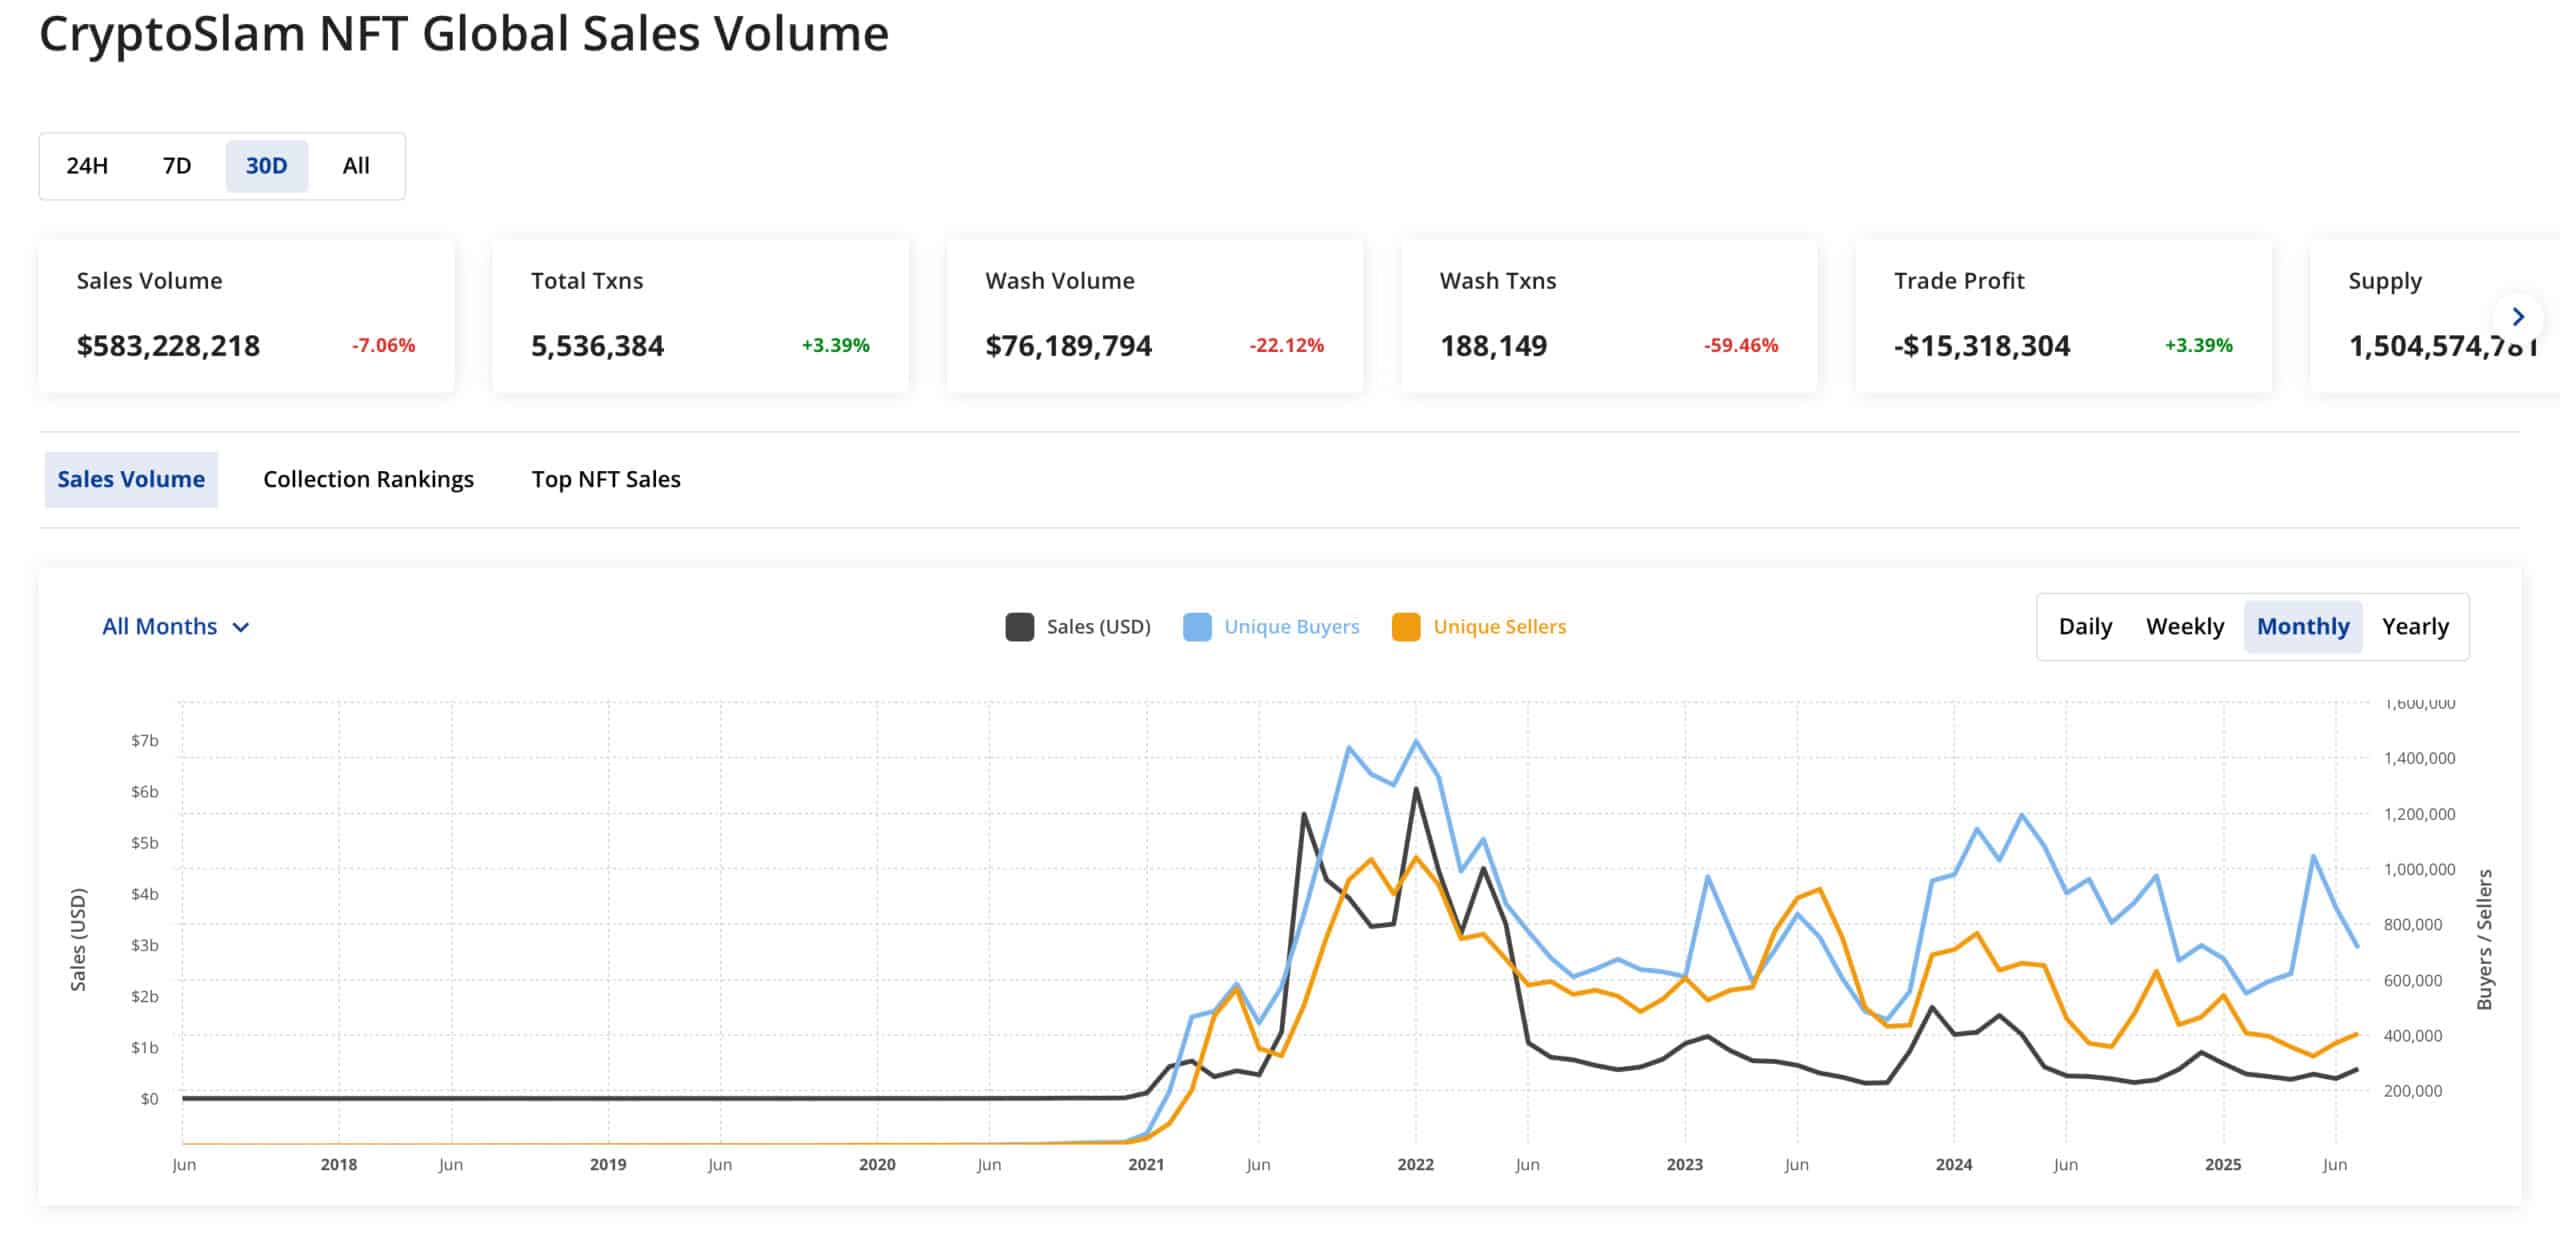Viewport: 2560px width, 1235px height.
Task: Click the 2022 x-axis label
Action: 1415,1164
